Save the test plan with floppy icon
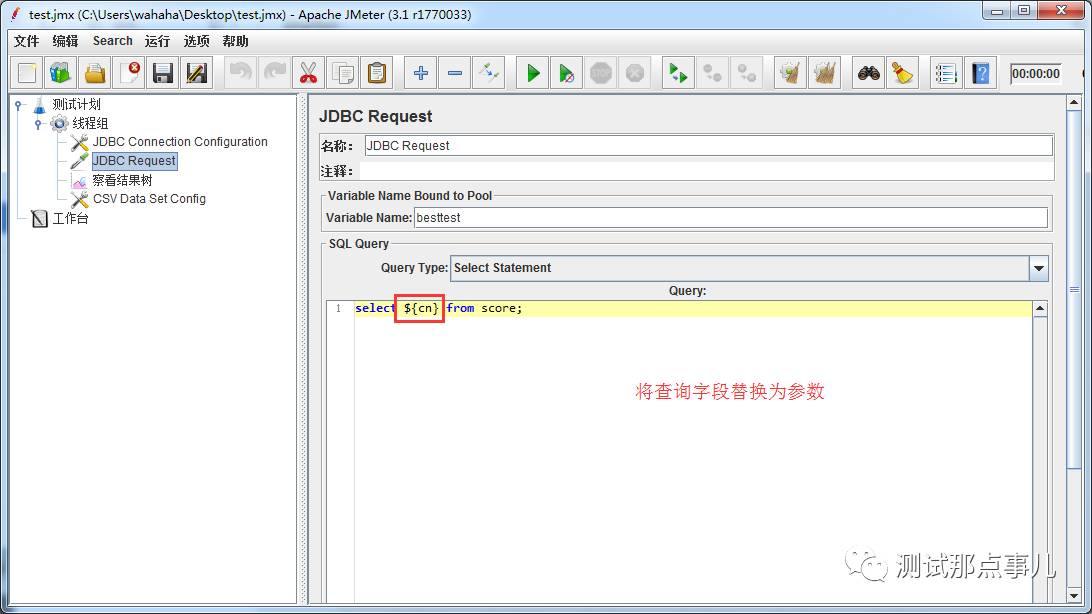Screen dimensions: 1092x614 pyautogui.click(x=163, y=73)
